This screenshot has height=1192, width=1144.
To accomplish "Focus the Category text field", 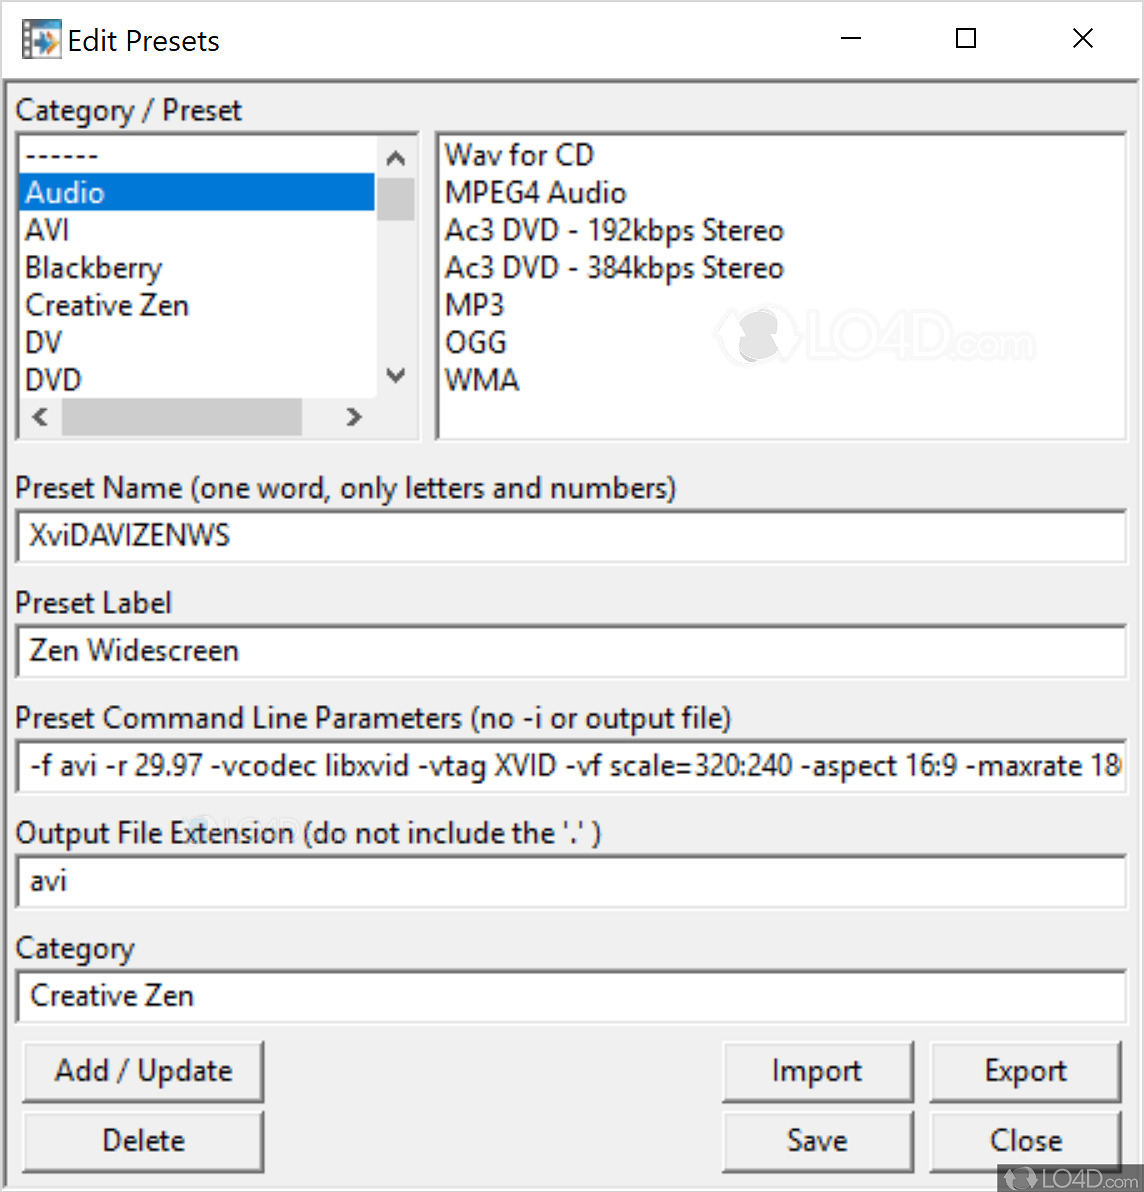I will pos(571,996).
